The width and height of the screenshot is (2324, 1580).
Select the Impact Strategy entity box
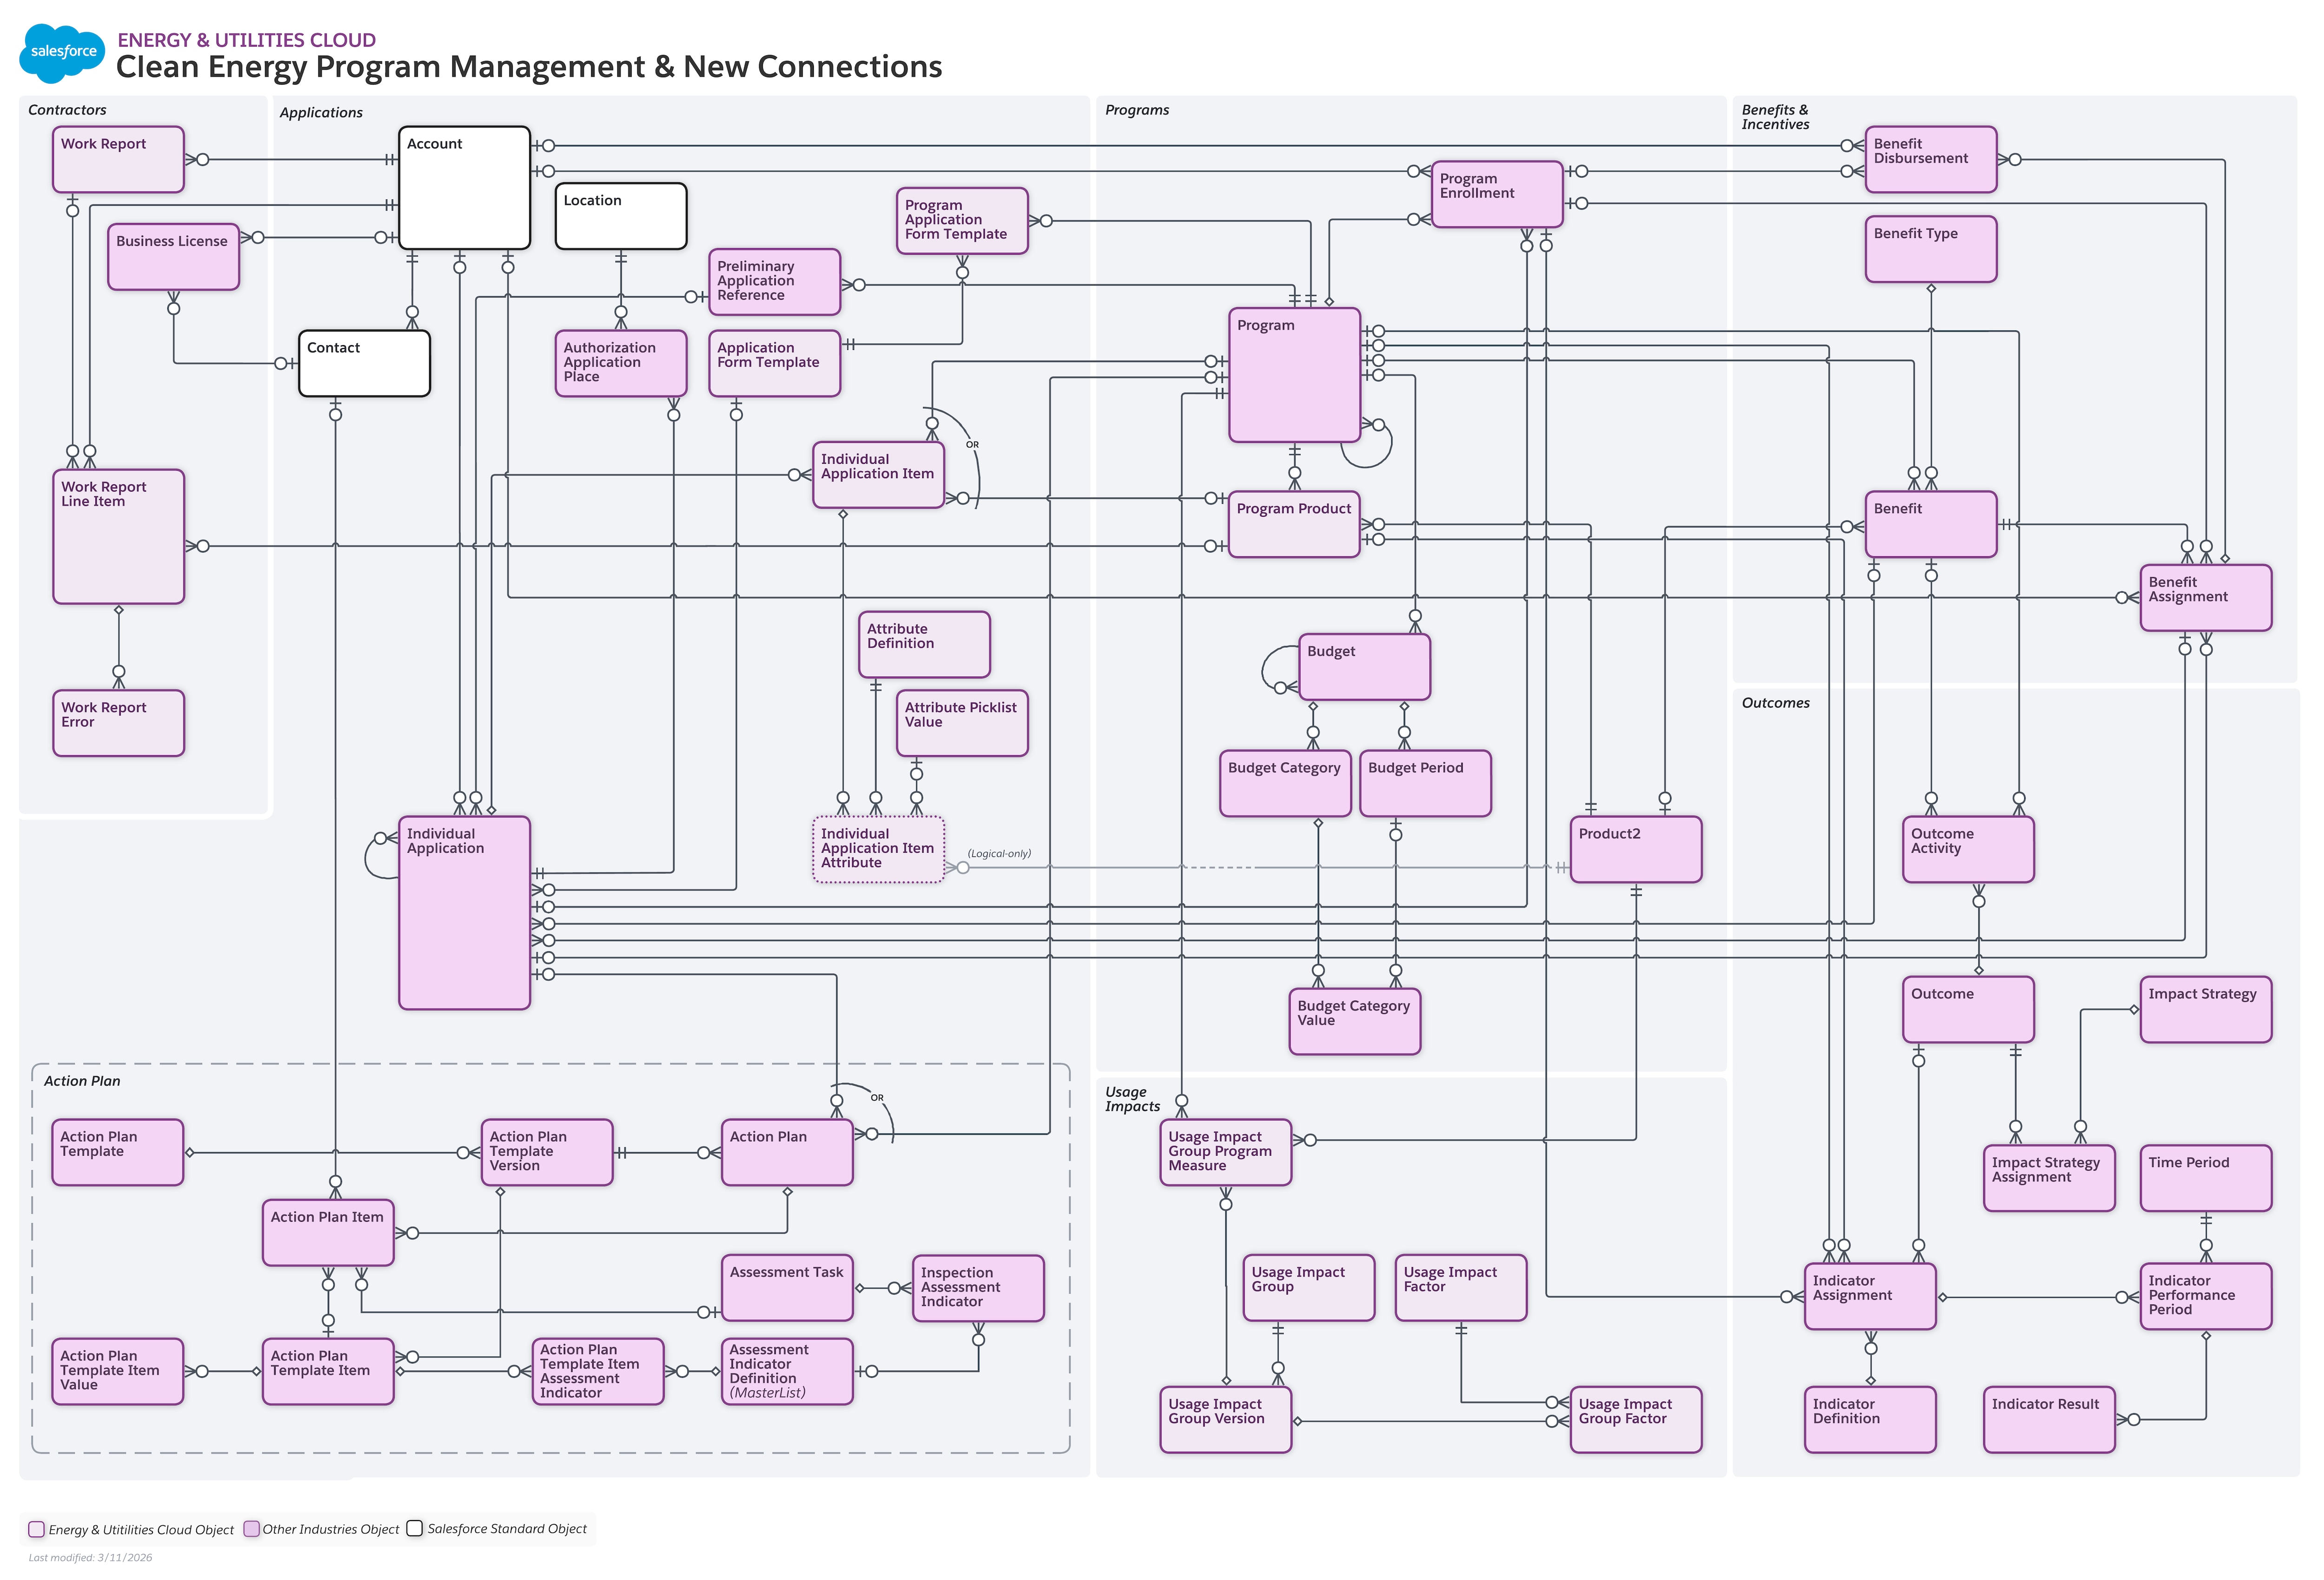tap(2205, 1008)
